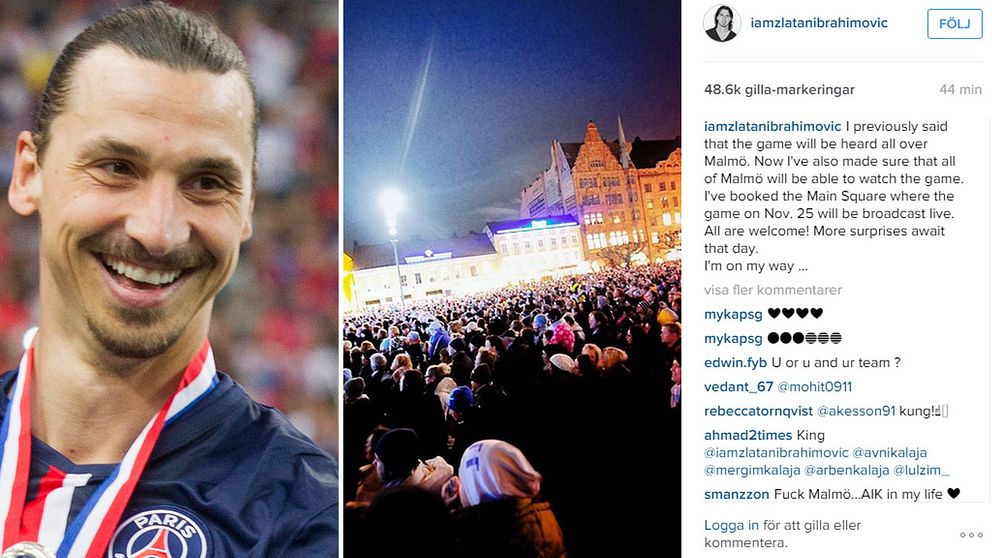Open the smanzzon commenter profile
Image resolution: width=992 pixels, height=558 pixels.
736,494
